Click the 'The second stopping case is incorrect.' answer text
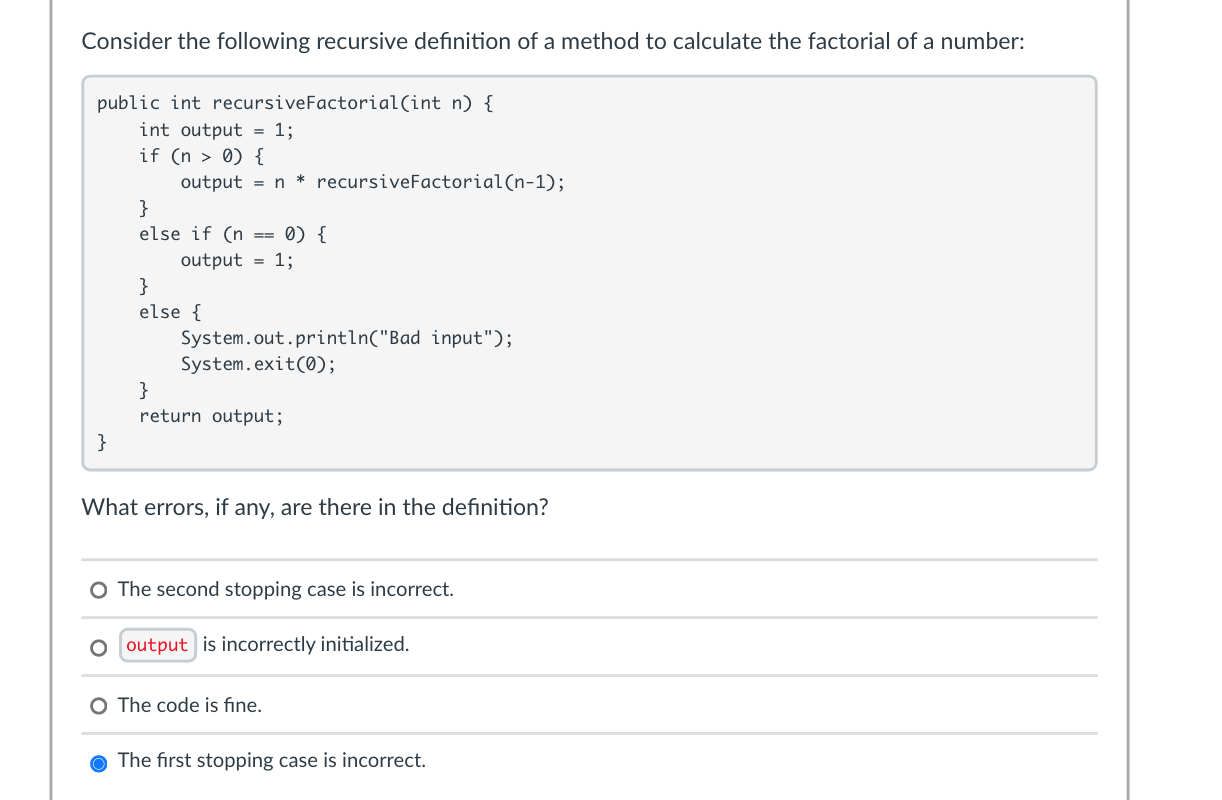 click(x=286, y=589)
